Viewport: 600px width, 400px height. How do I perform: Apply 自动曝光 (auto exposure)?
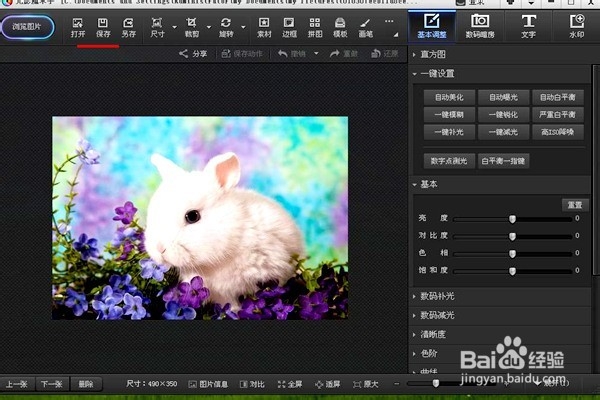[504, 97]
